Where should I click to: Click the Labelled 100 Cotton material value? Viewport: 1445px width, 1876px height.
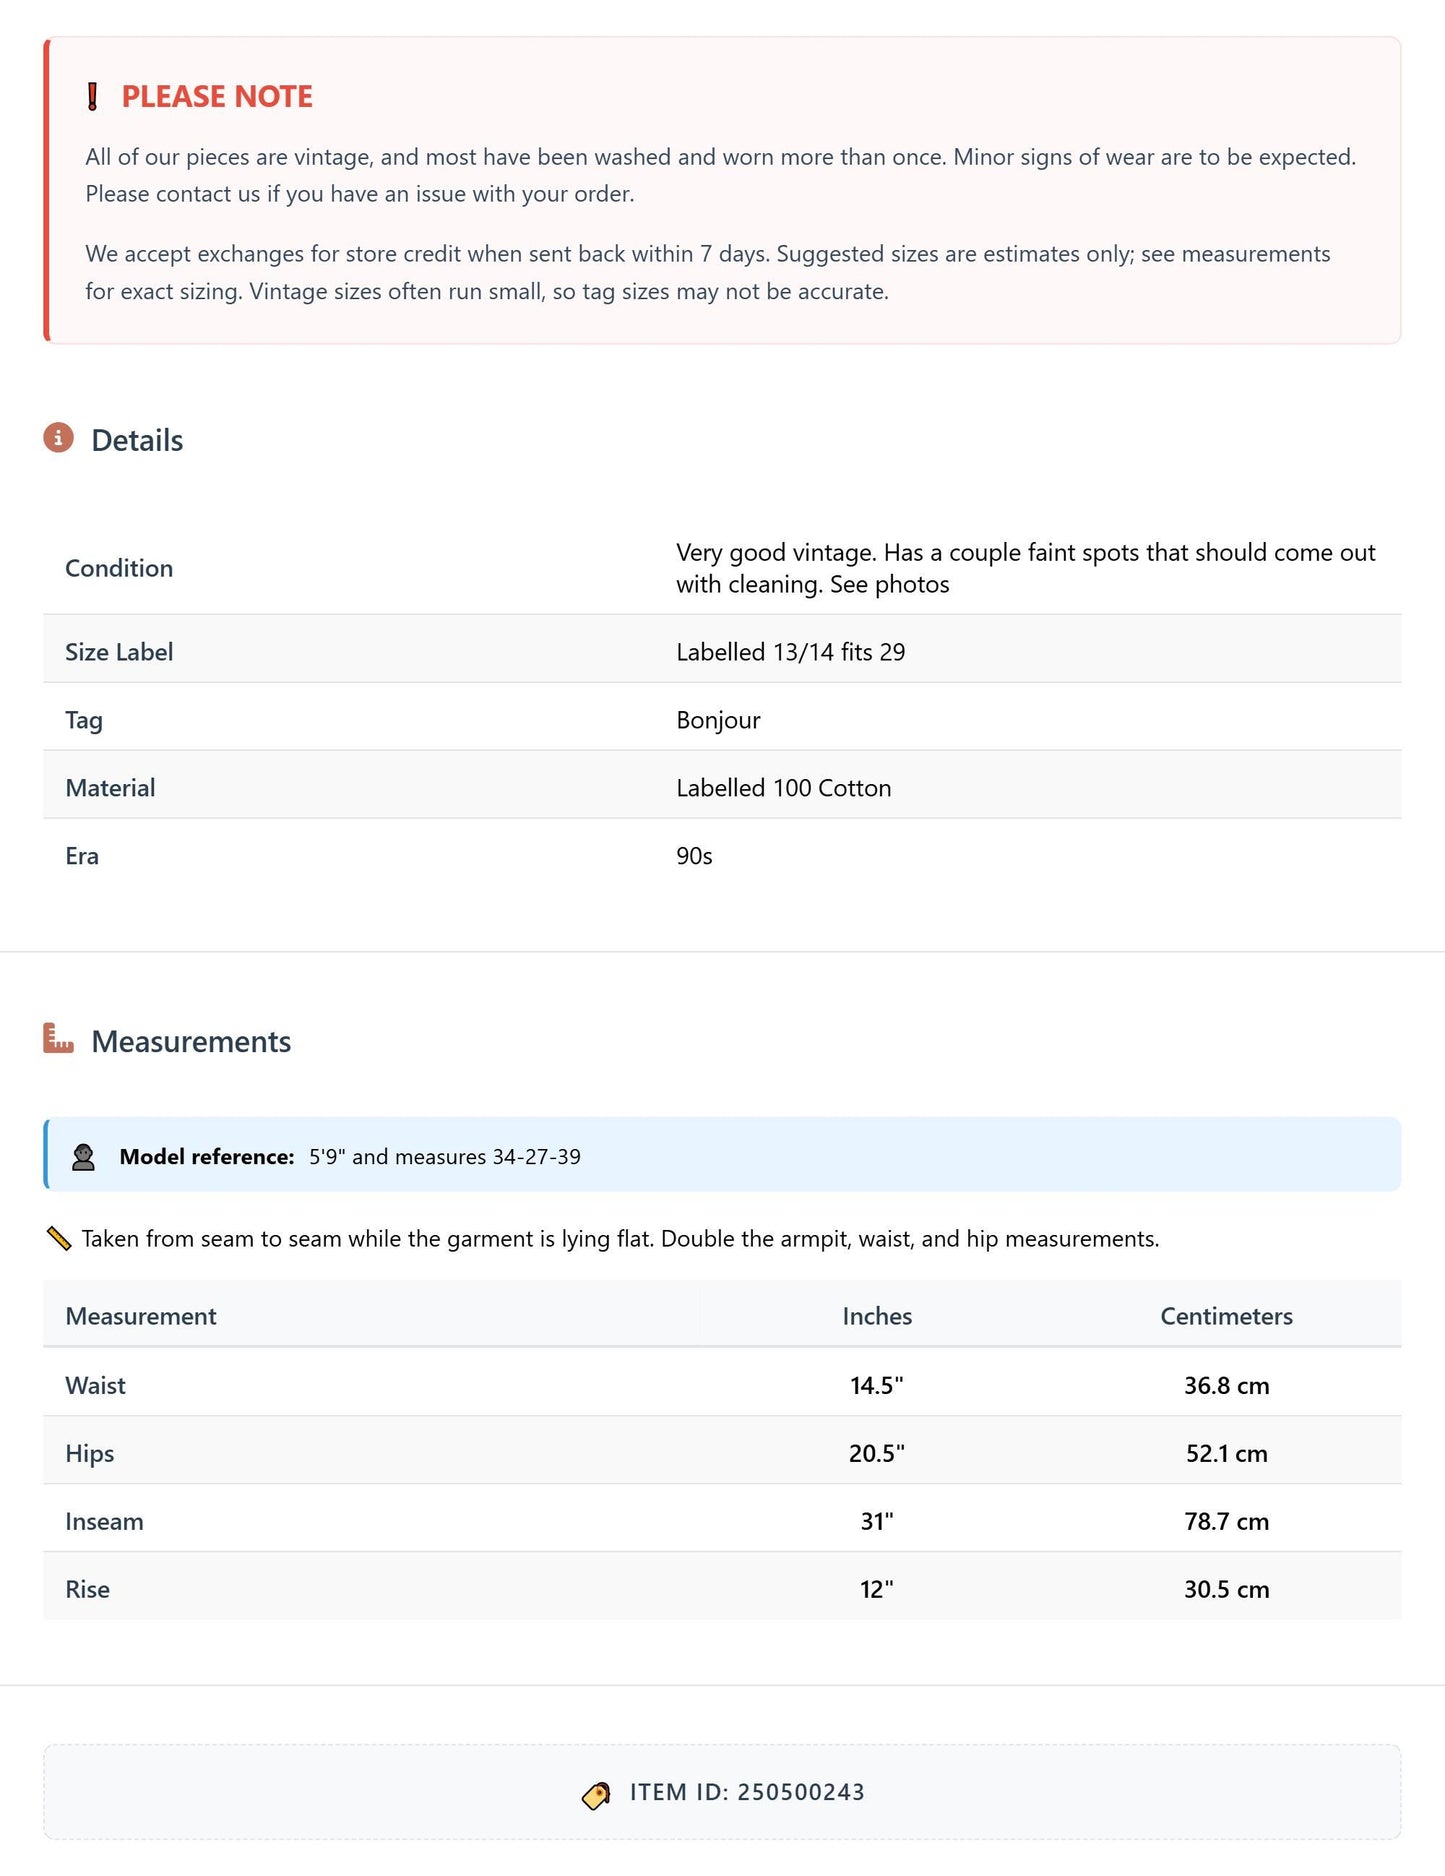click(x=783, y=788)
